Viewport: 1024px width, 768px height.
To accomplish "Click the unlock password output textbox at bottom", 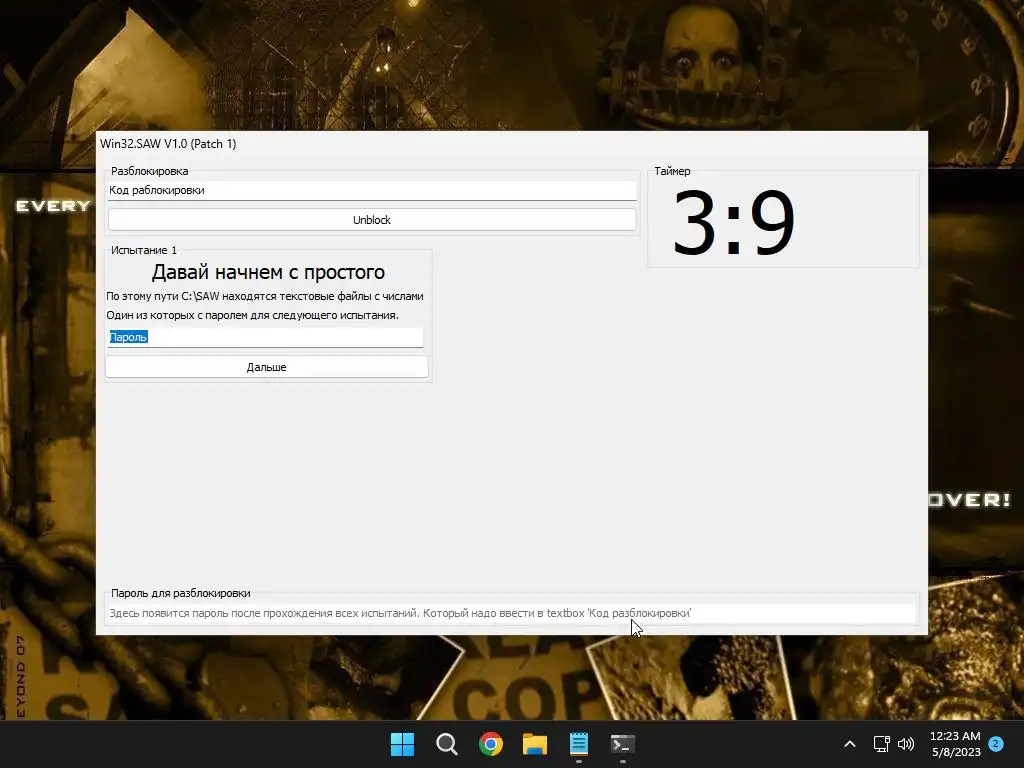I will pos(511,613).
